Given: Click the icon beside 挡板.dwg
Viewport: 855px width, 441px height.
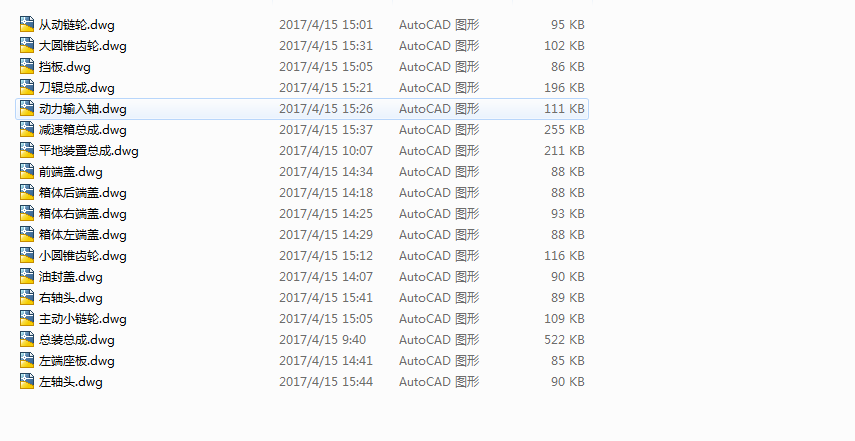Looking at the screenshot, I should 27,66.
